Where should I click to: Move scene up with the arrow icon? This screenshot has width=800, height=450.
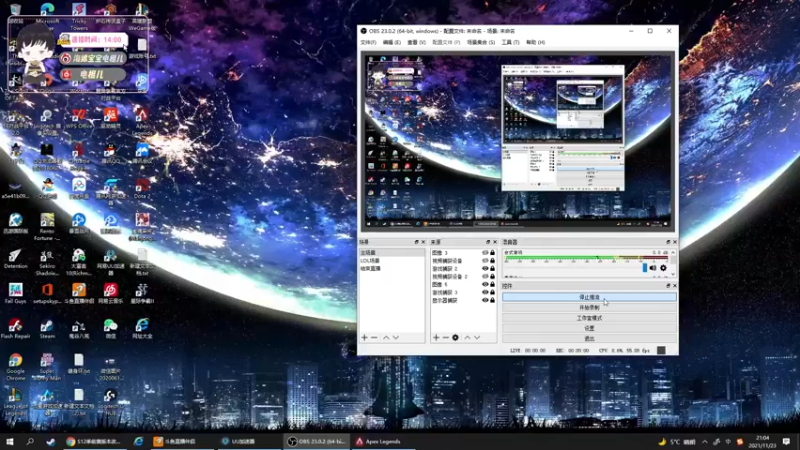pos(386,337)
